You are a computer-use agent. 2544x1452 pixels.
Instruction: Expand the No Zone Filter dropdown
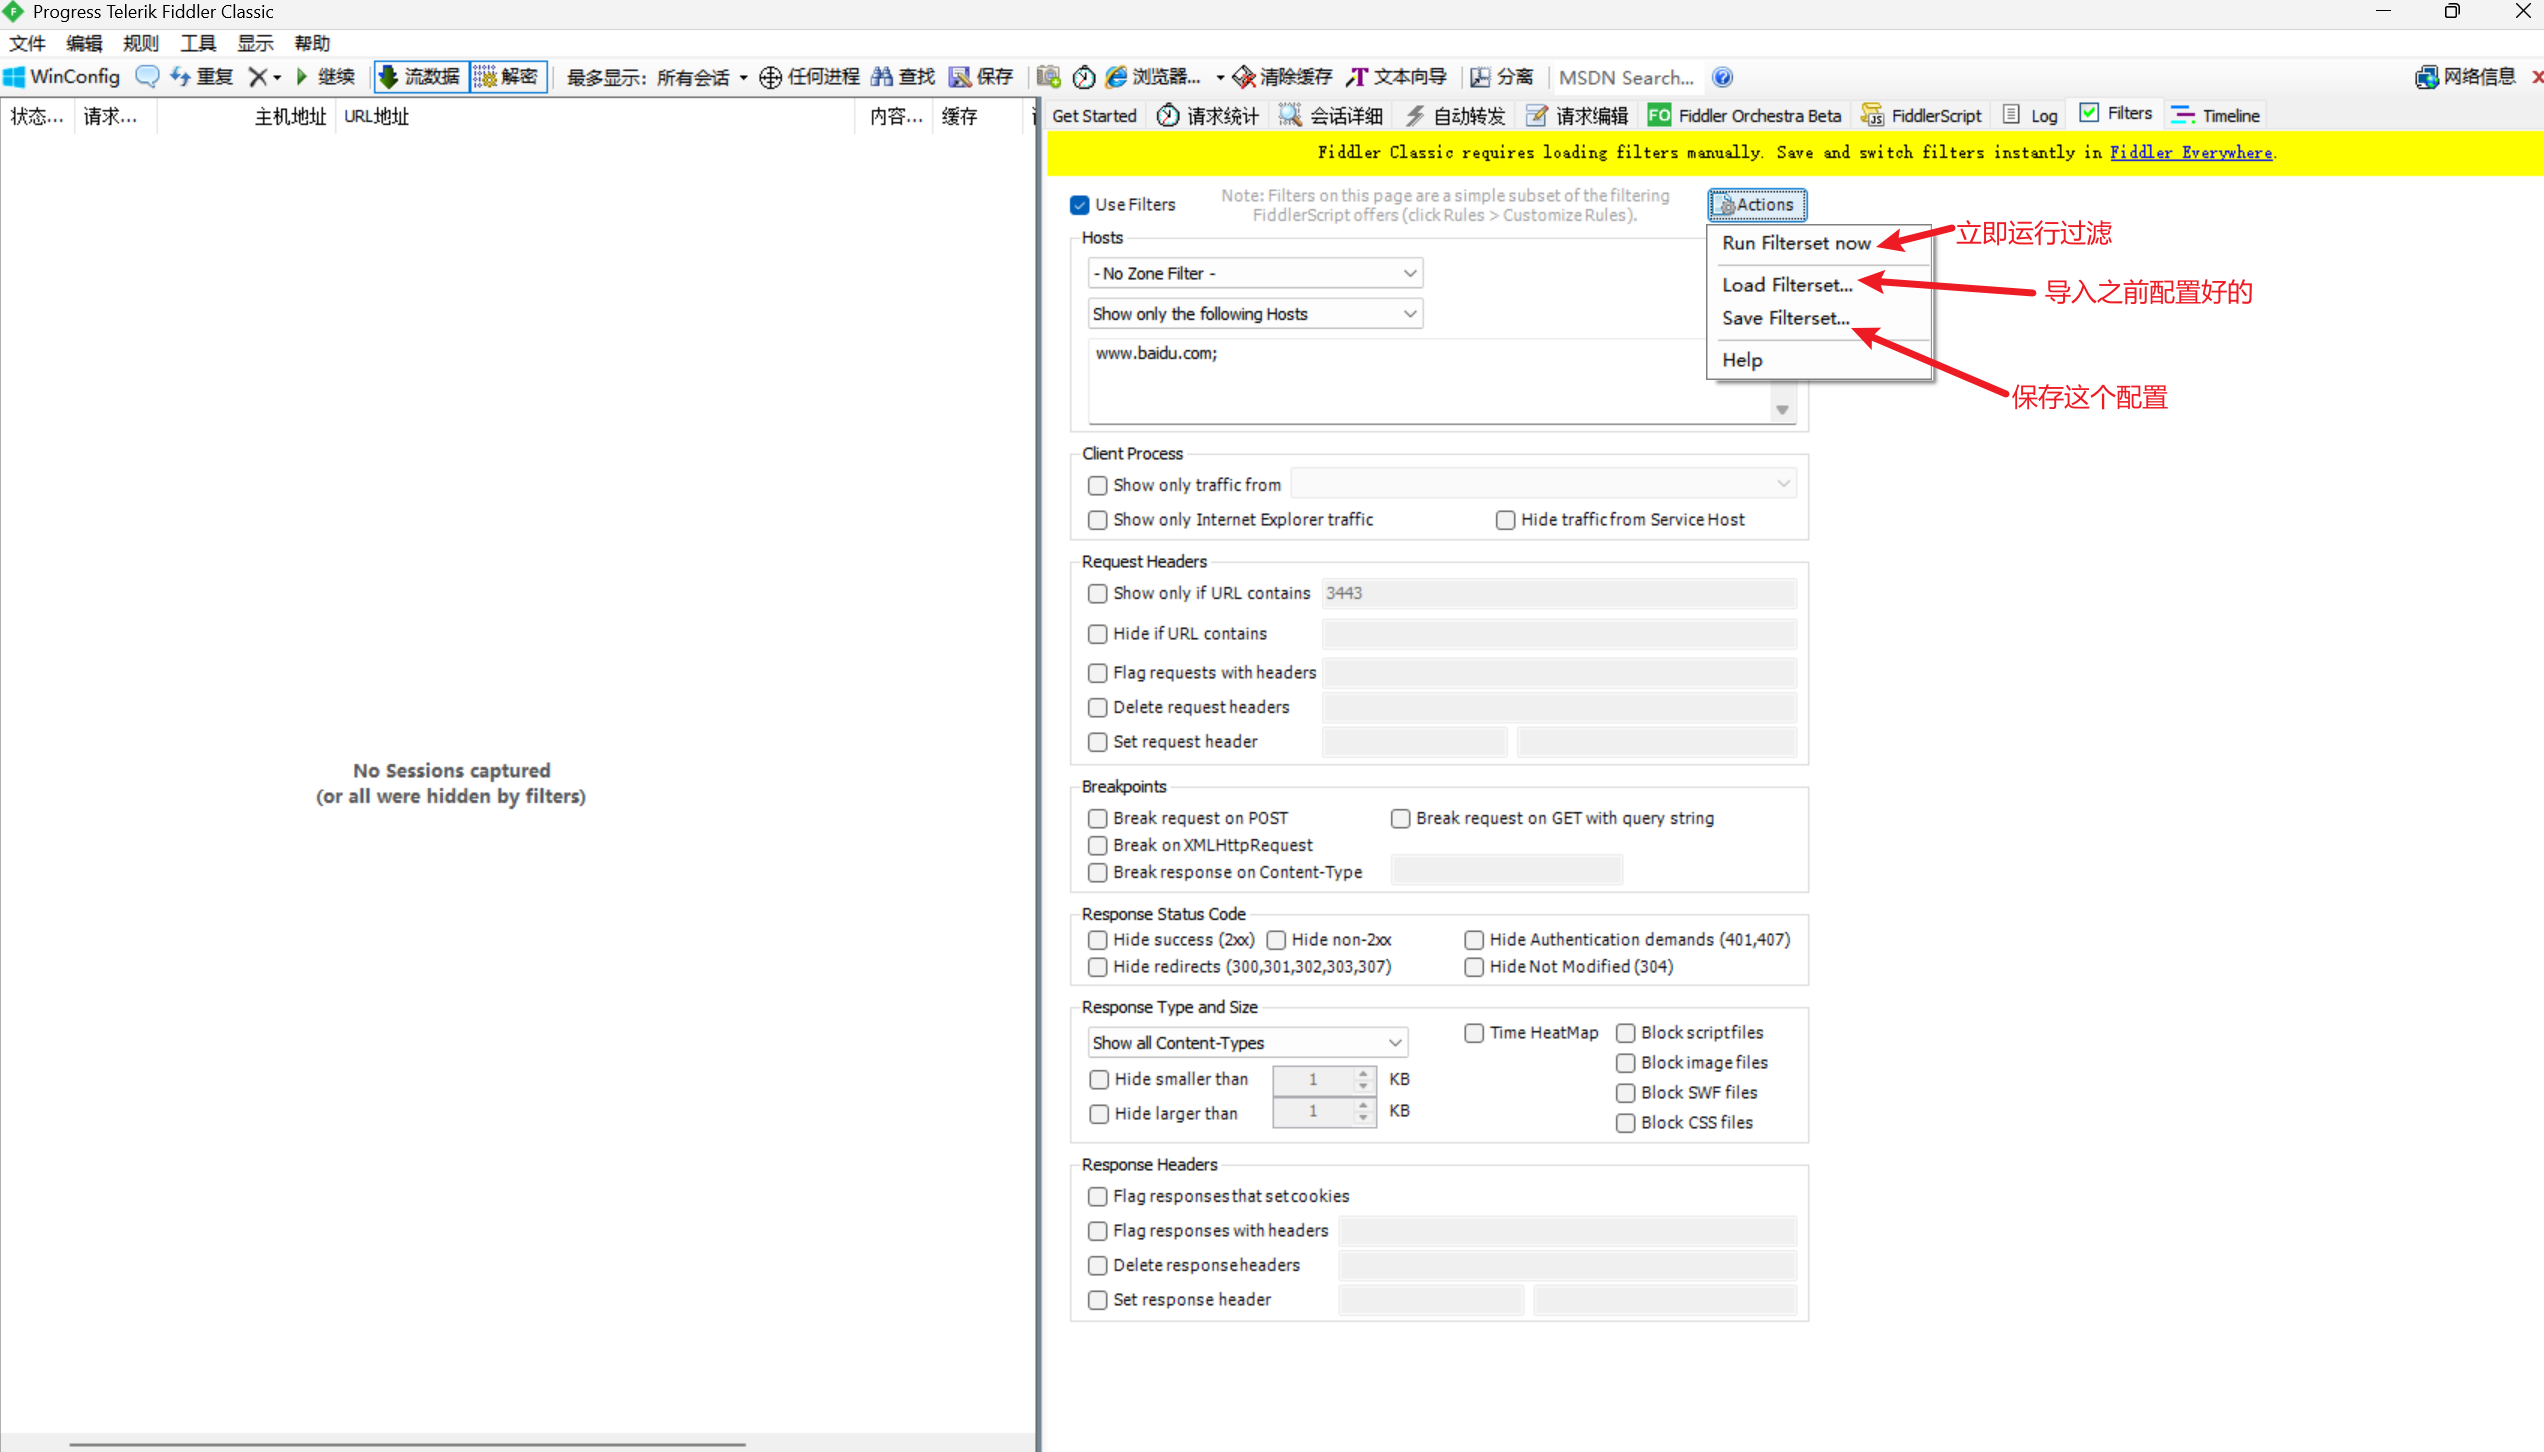[x=1254, y=274]
